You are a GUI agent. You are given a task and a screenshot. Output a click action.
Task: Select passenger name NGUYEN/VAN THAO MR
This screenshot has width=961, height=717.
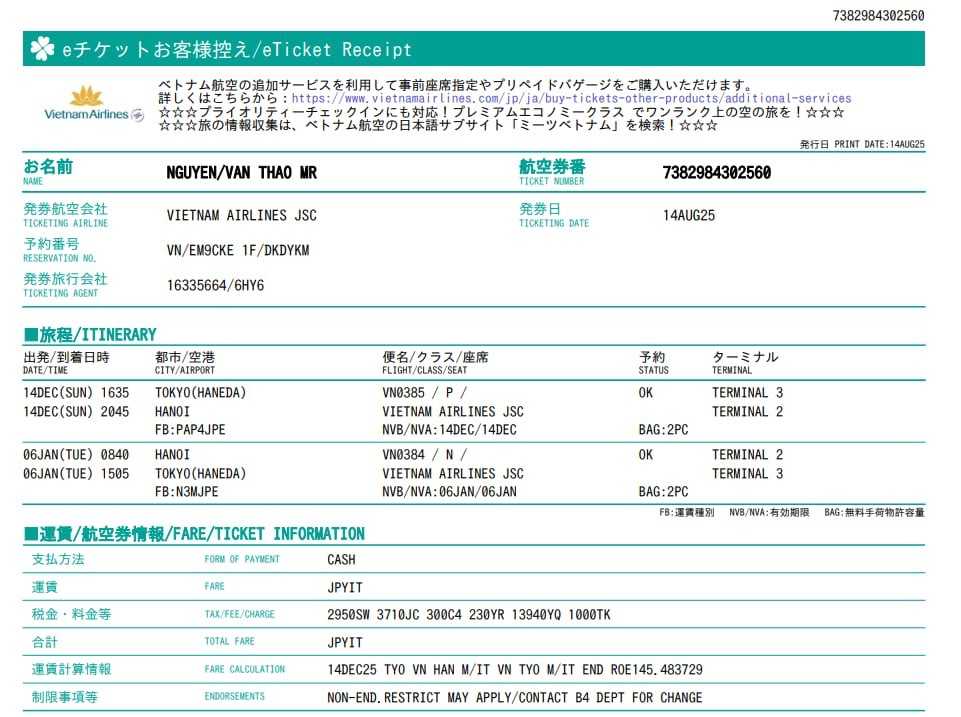click(x=241, y=173)
